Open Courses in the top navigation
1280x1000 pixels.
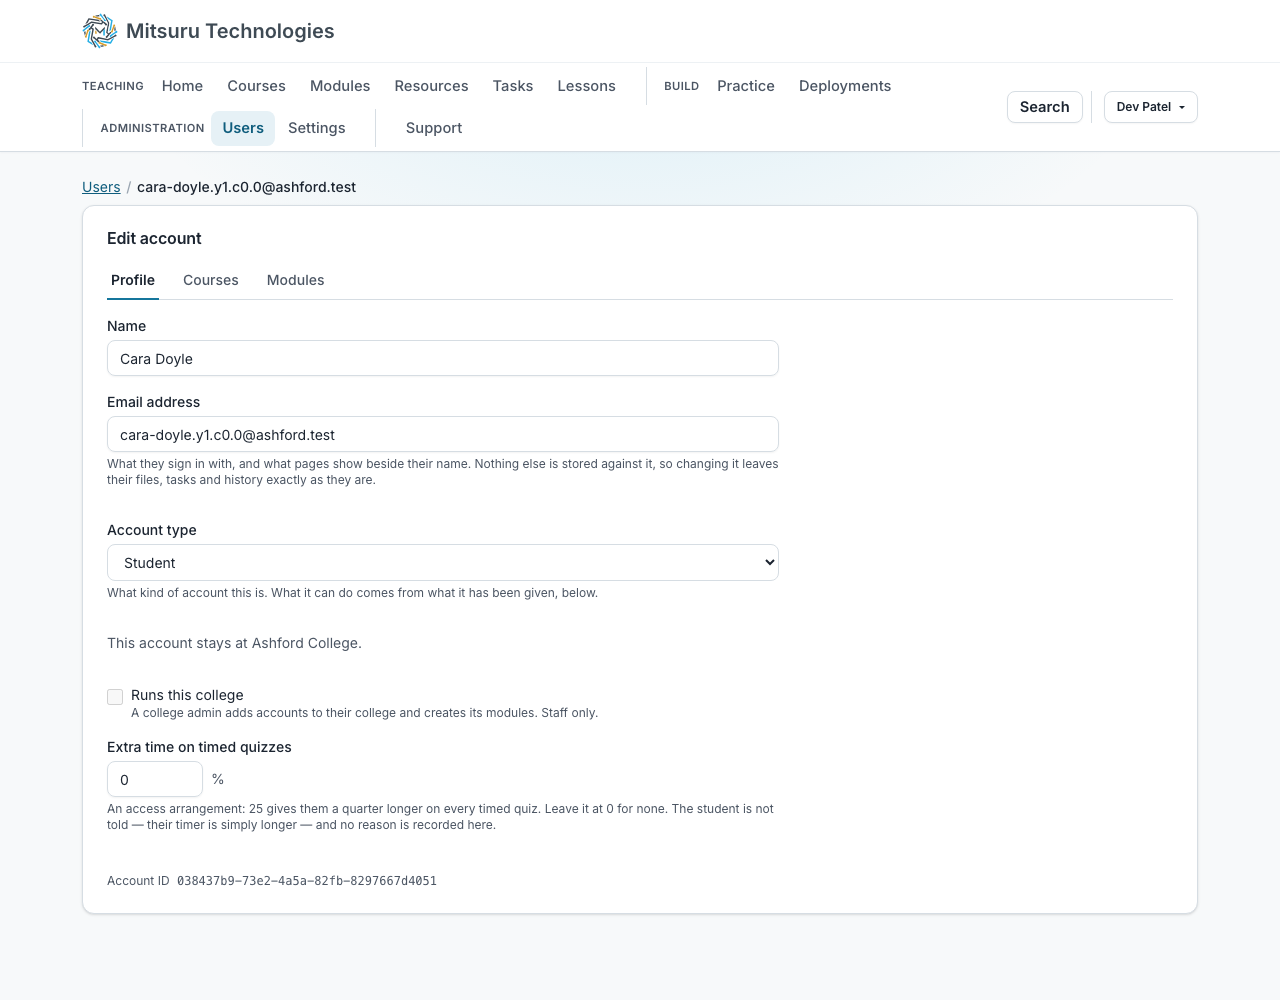click(256, 86)
